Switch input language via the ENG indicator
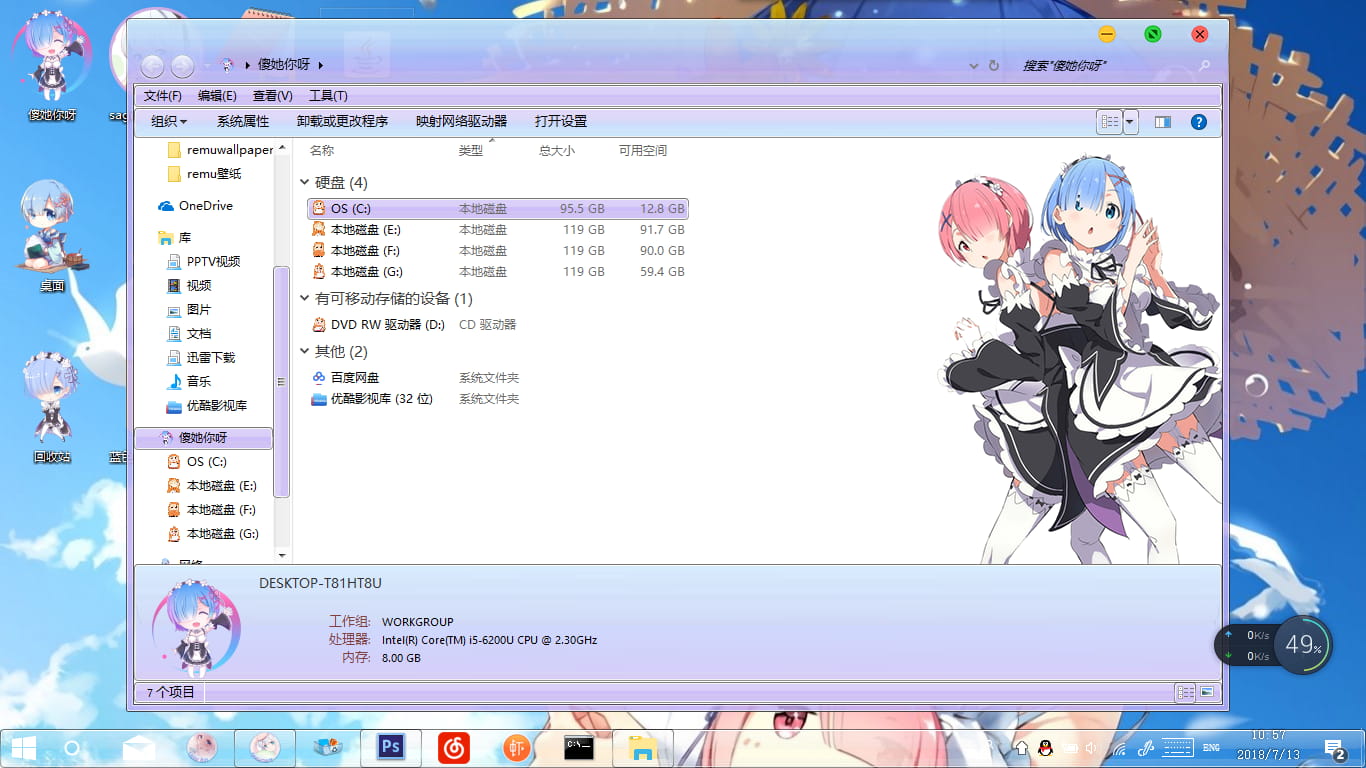1366x768 pixels. pyautogui.click(x=1211, y=747)
